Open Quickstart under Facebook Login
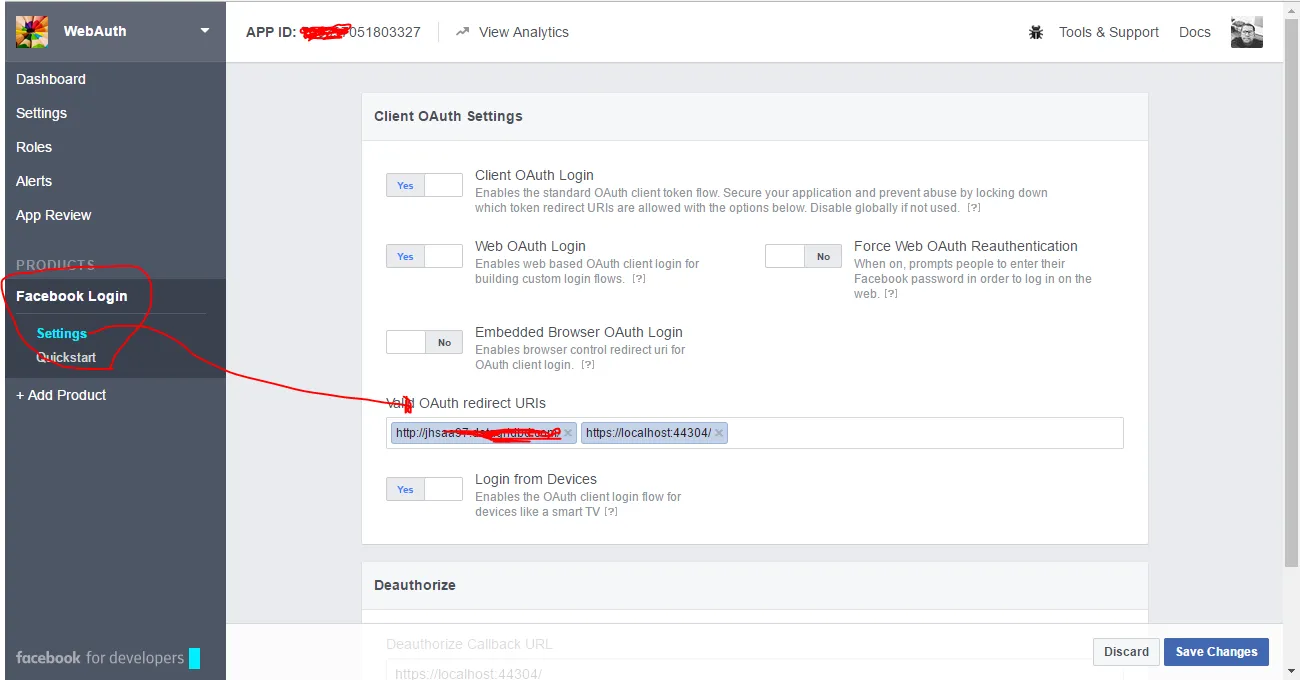This screenshot has width=1300, height=680. coord(66,357)
